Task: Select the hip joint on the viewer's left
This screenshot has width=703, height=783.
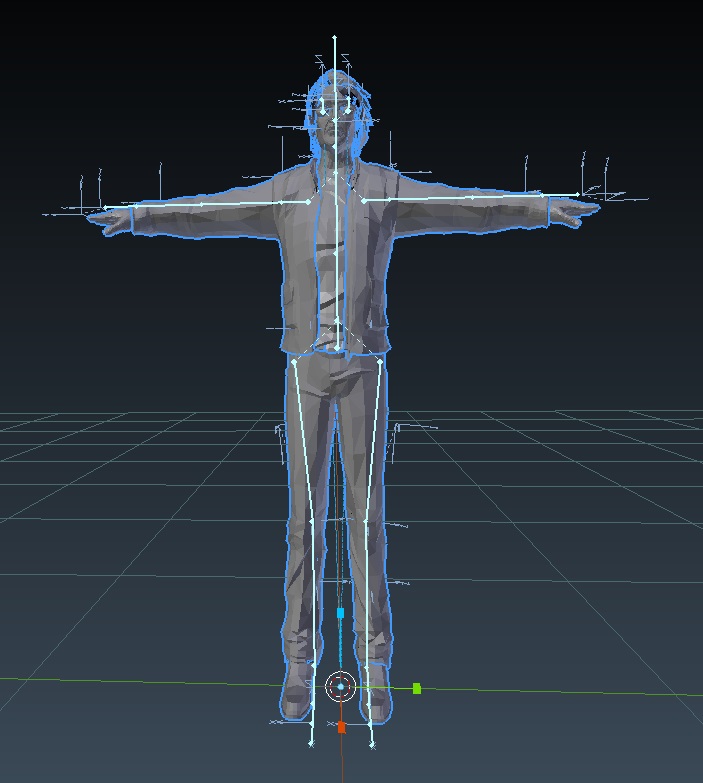Action: coord(294,361)
